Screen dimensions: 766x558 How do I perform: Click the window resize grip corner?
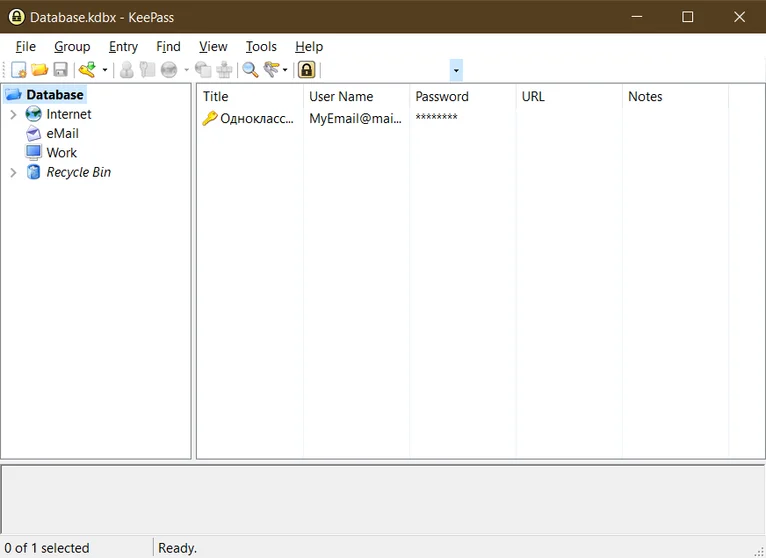[x=760, y=552]
